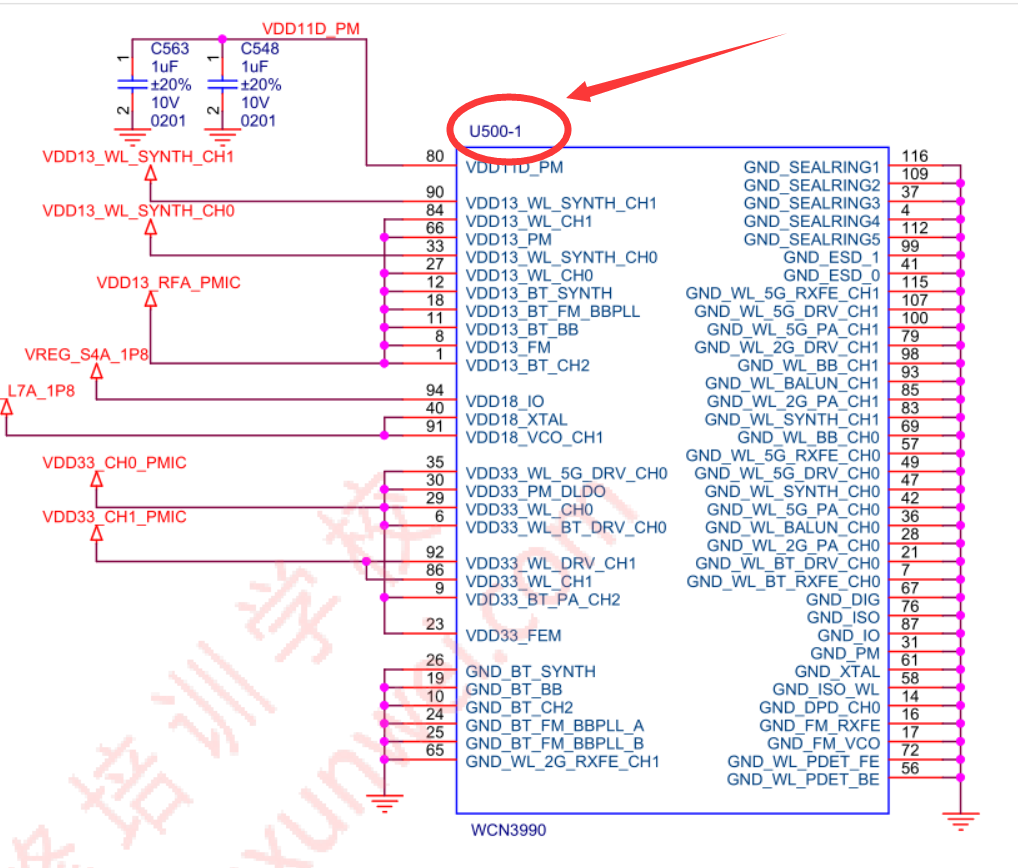1018x868 pixels.
Task: Select pin name GND_SEALRING5
Action: click(x=812, y=240)
